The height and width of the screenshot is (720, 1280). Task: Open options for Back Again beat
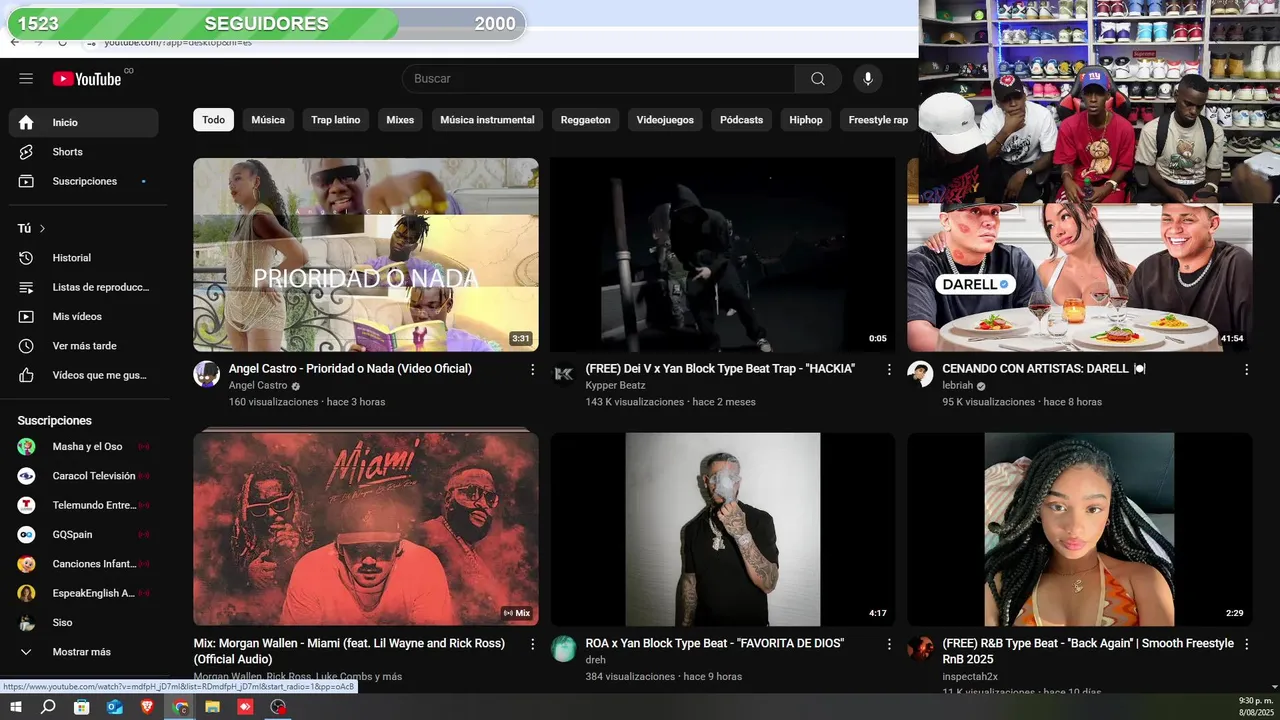click(x=1246, y=644)
